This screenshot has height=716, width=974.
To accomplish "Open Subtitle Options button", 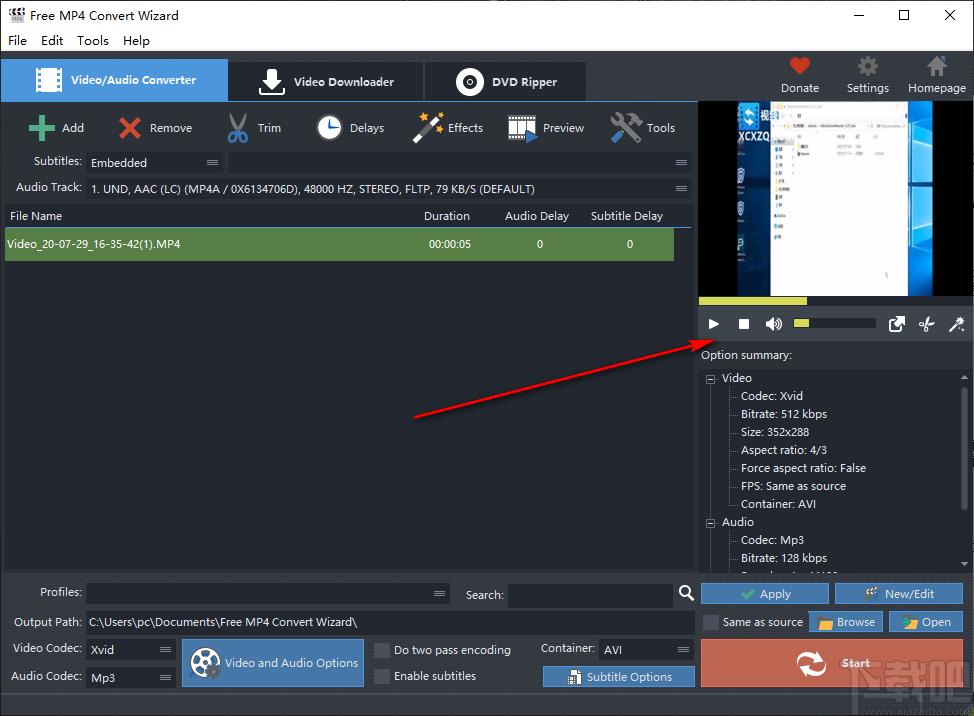I will point(619,677).
